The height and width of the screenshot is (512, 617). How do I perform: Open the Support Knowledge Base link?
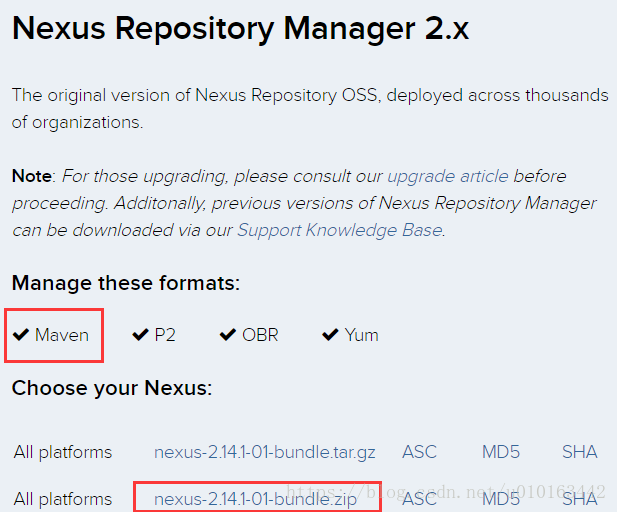(x=339, y=230)
